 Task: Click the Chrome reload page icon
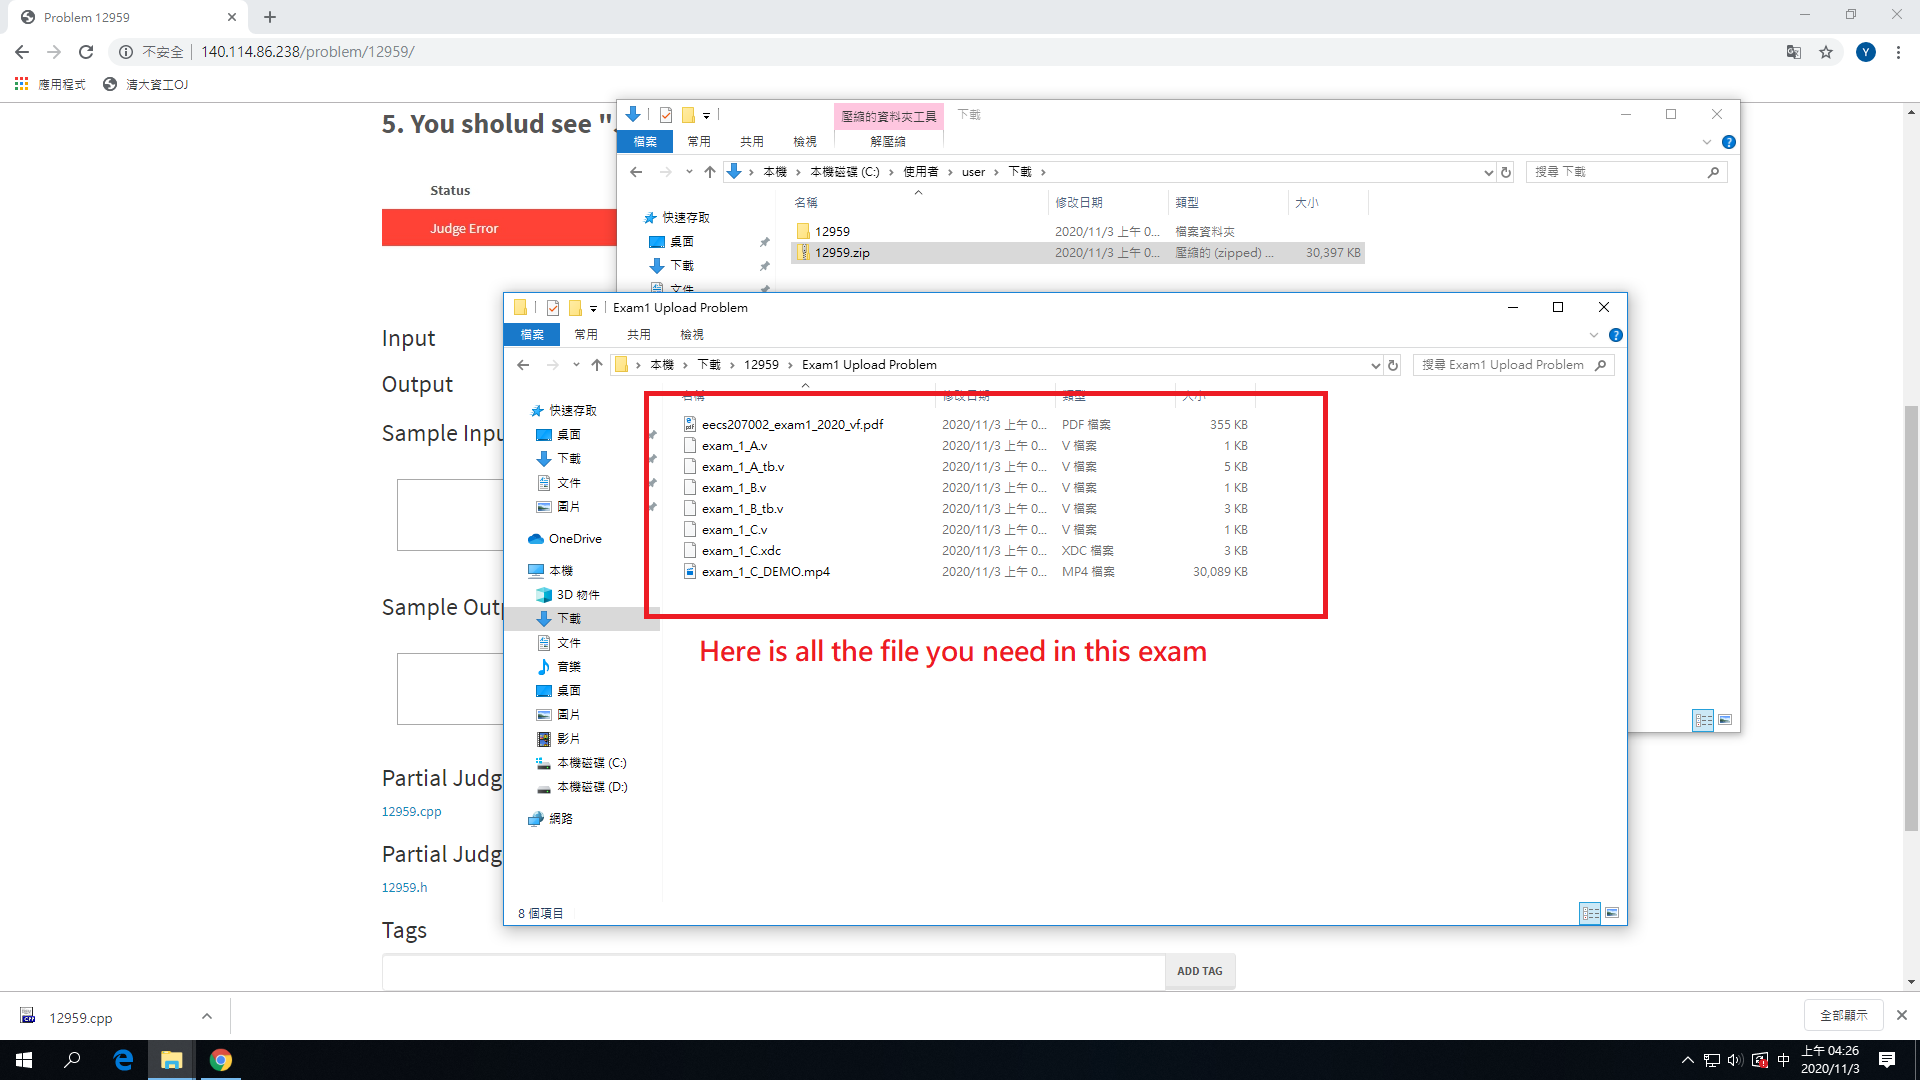(86, 52)
